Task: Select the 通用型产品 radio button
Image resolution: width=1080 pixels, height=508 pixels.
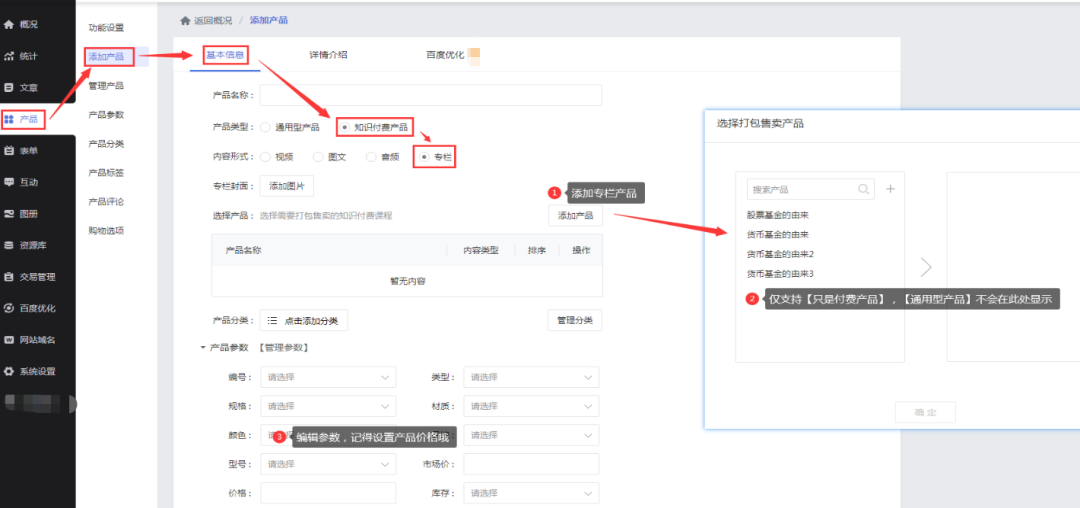Action: coord(265,127)
